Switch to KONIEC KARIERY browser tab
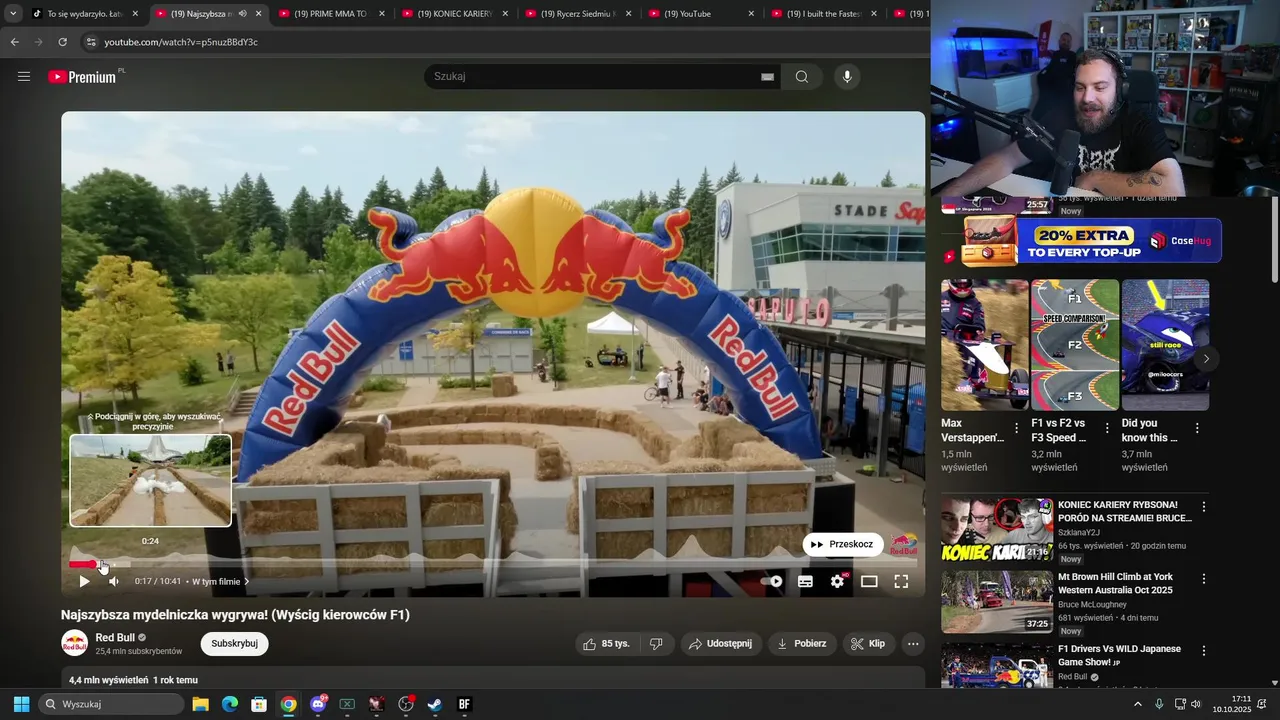Viewport: 1280px width, 720px height. [456, 14]
